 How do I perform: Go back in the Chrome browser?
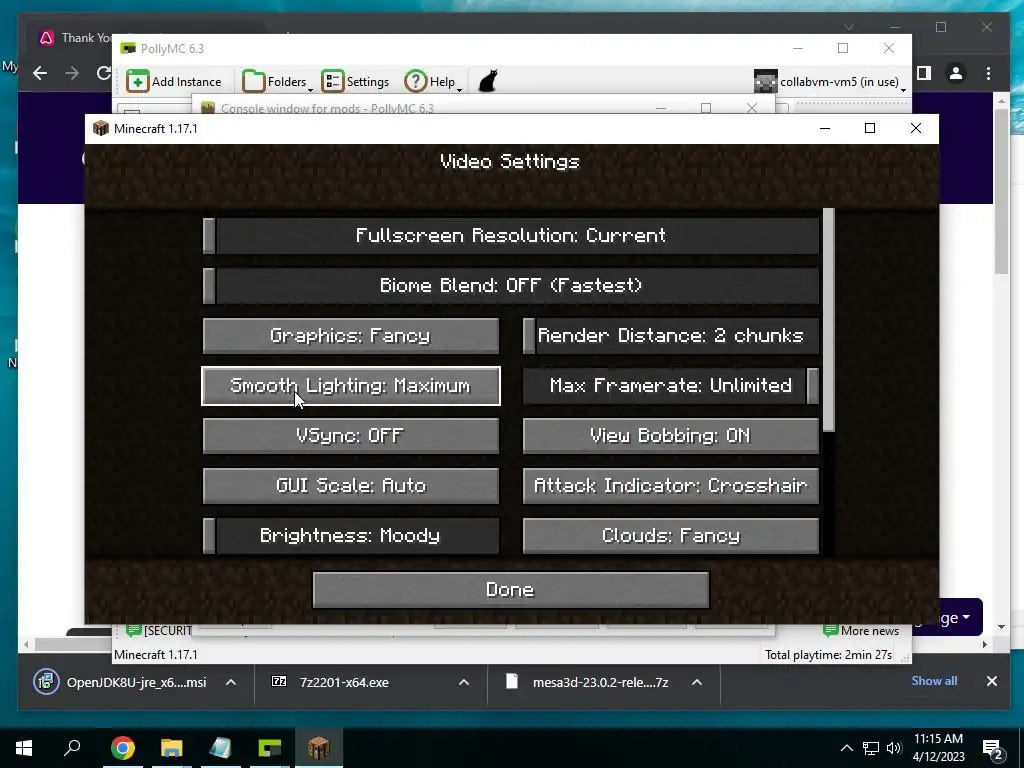tap(40, 73)
